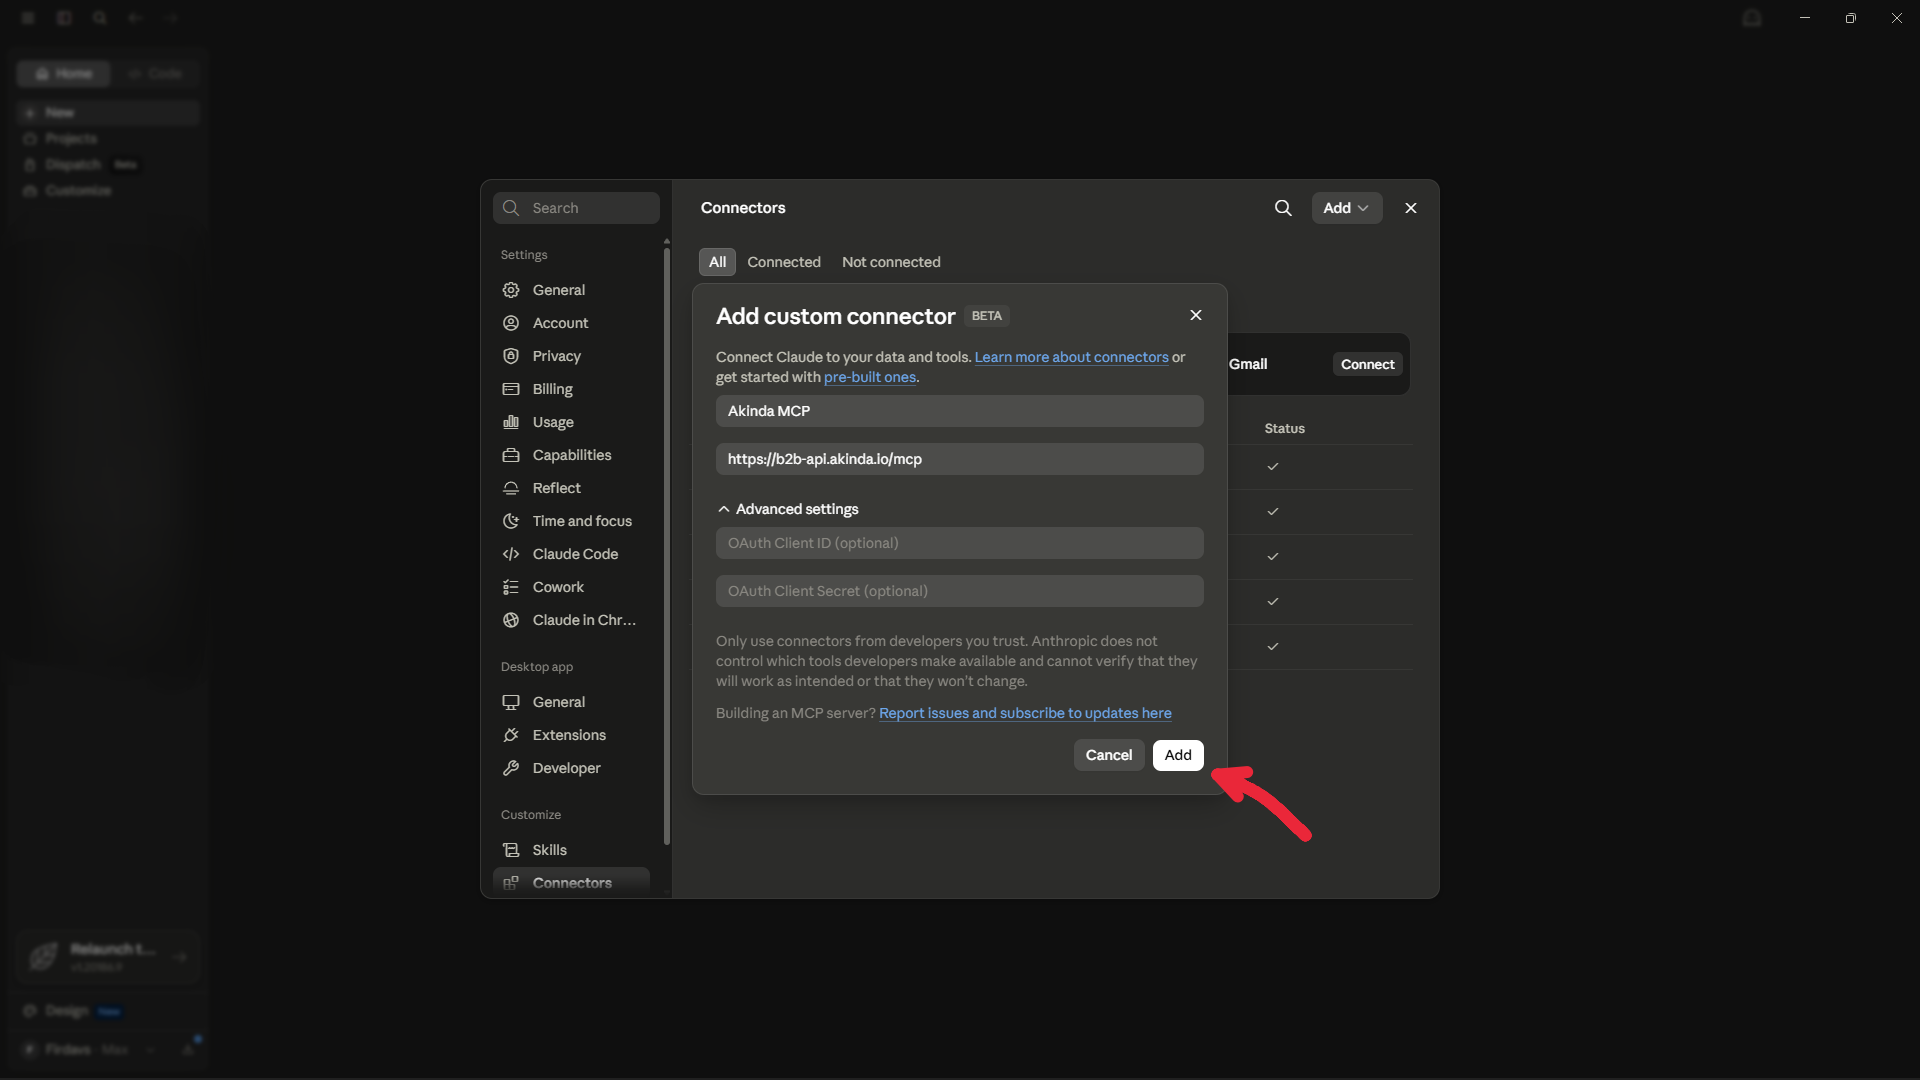Open Design in the main window sidebar
The width and height of the screenshot is (1920, 1080).
(108, 1011)
